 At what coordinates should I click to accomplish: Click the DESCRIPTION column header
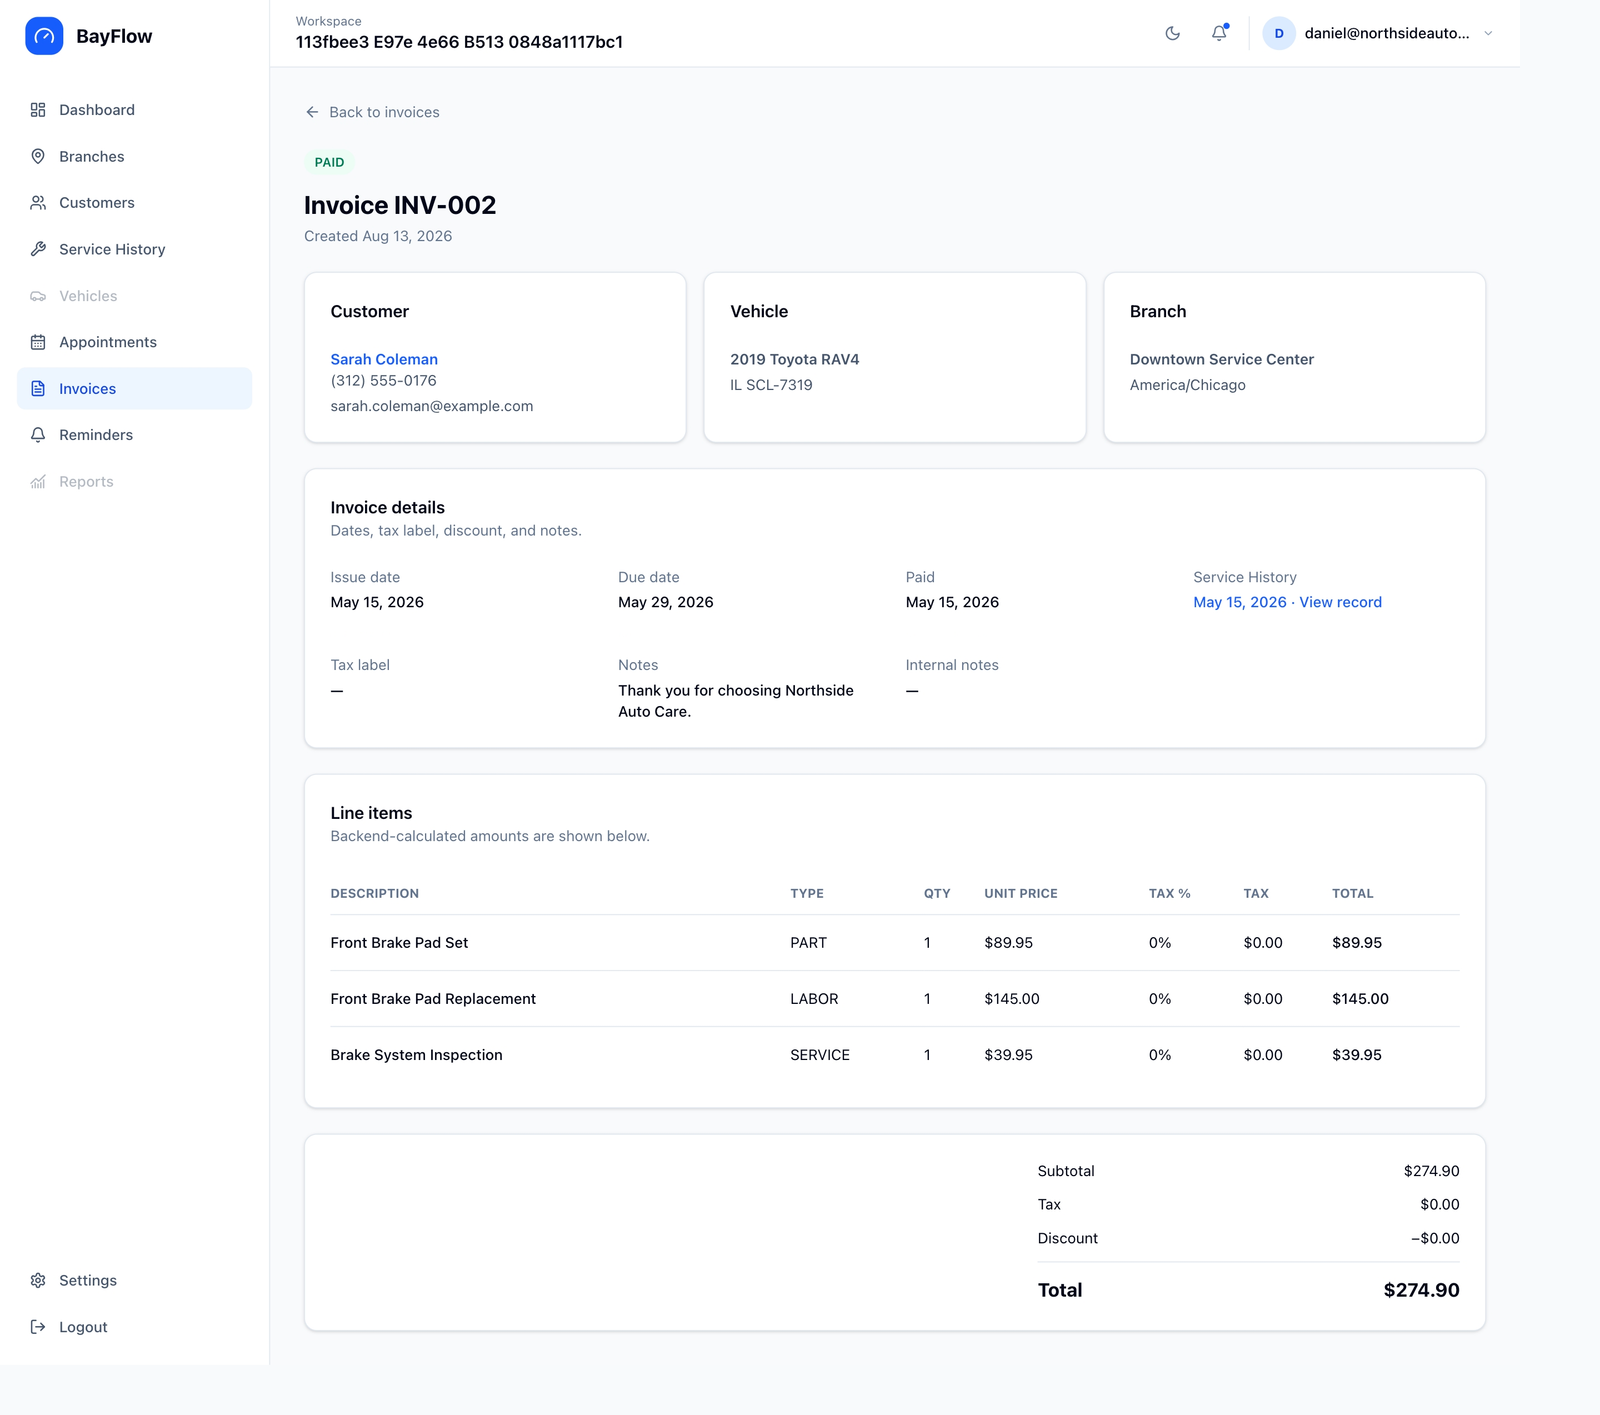pyautogui.click(x=375, y=894)
